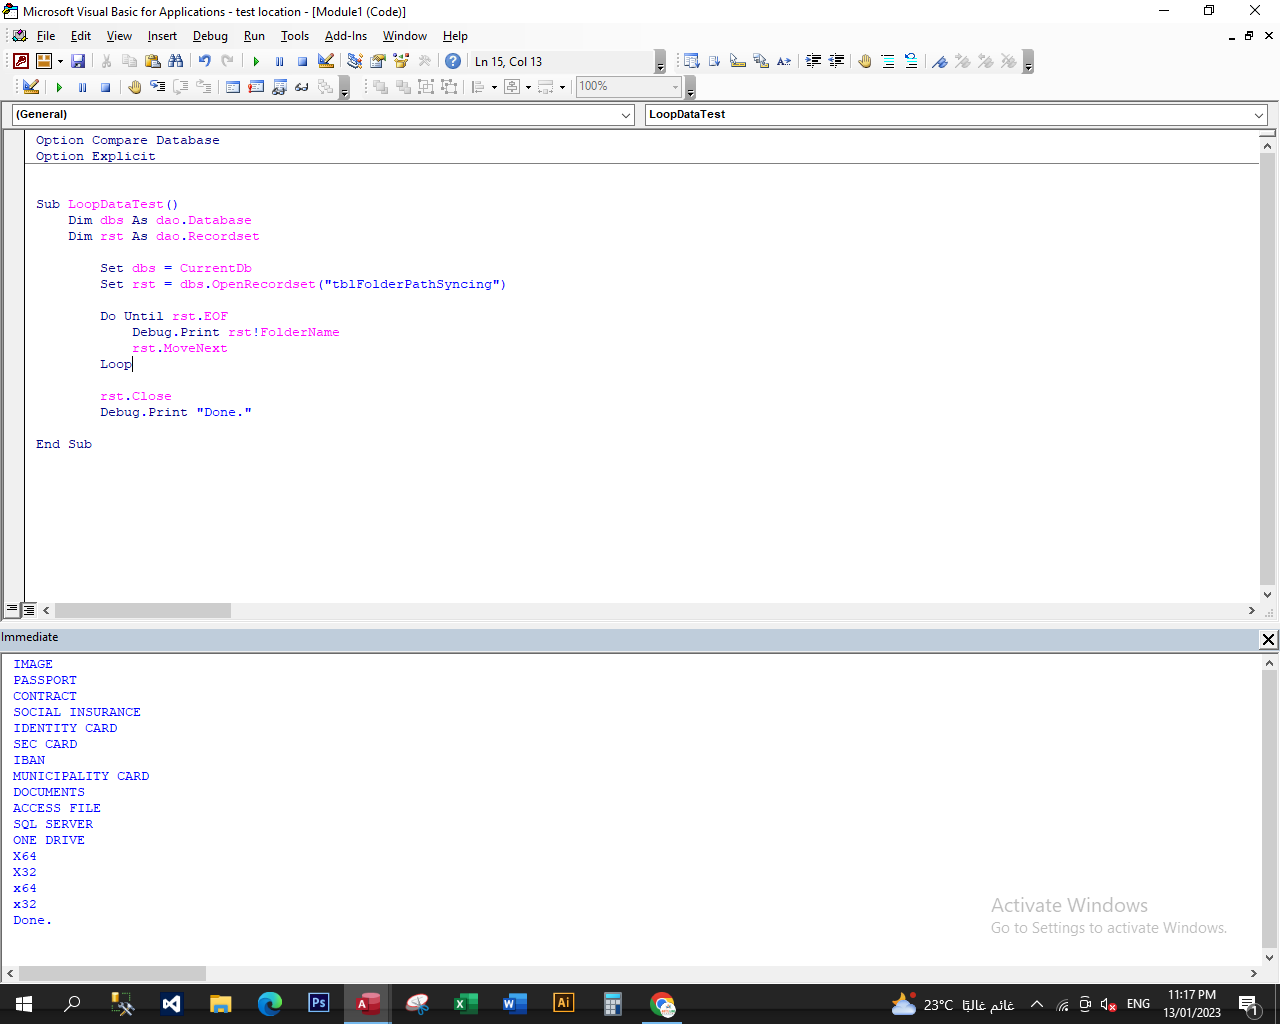Expand the Insert Module dropdown arrow
This screenshot has height=1024, width=1280.
[x=60, y=61]
